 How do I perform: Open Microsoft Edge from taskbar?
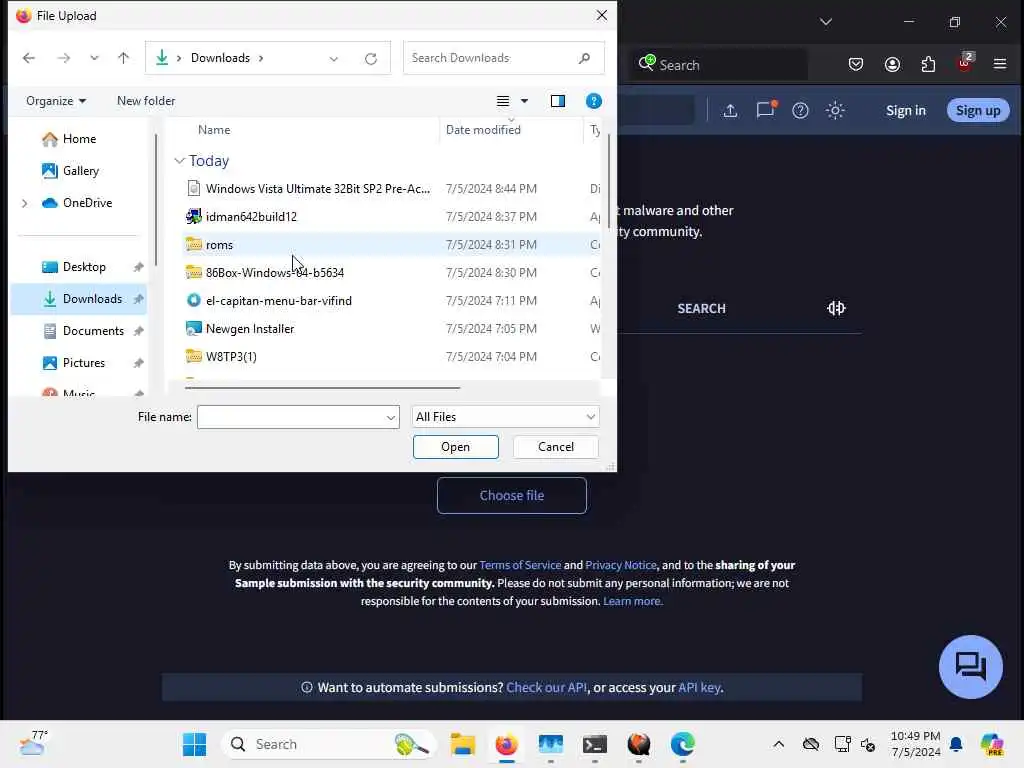pos(682,744)
